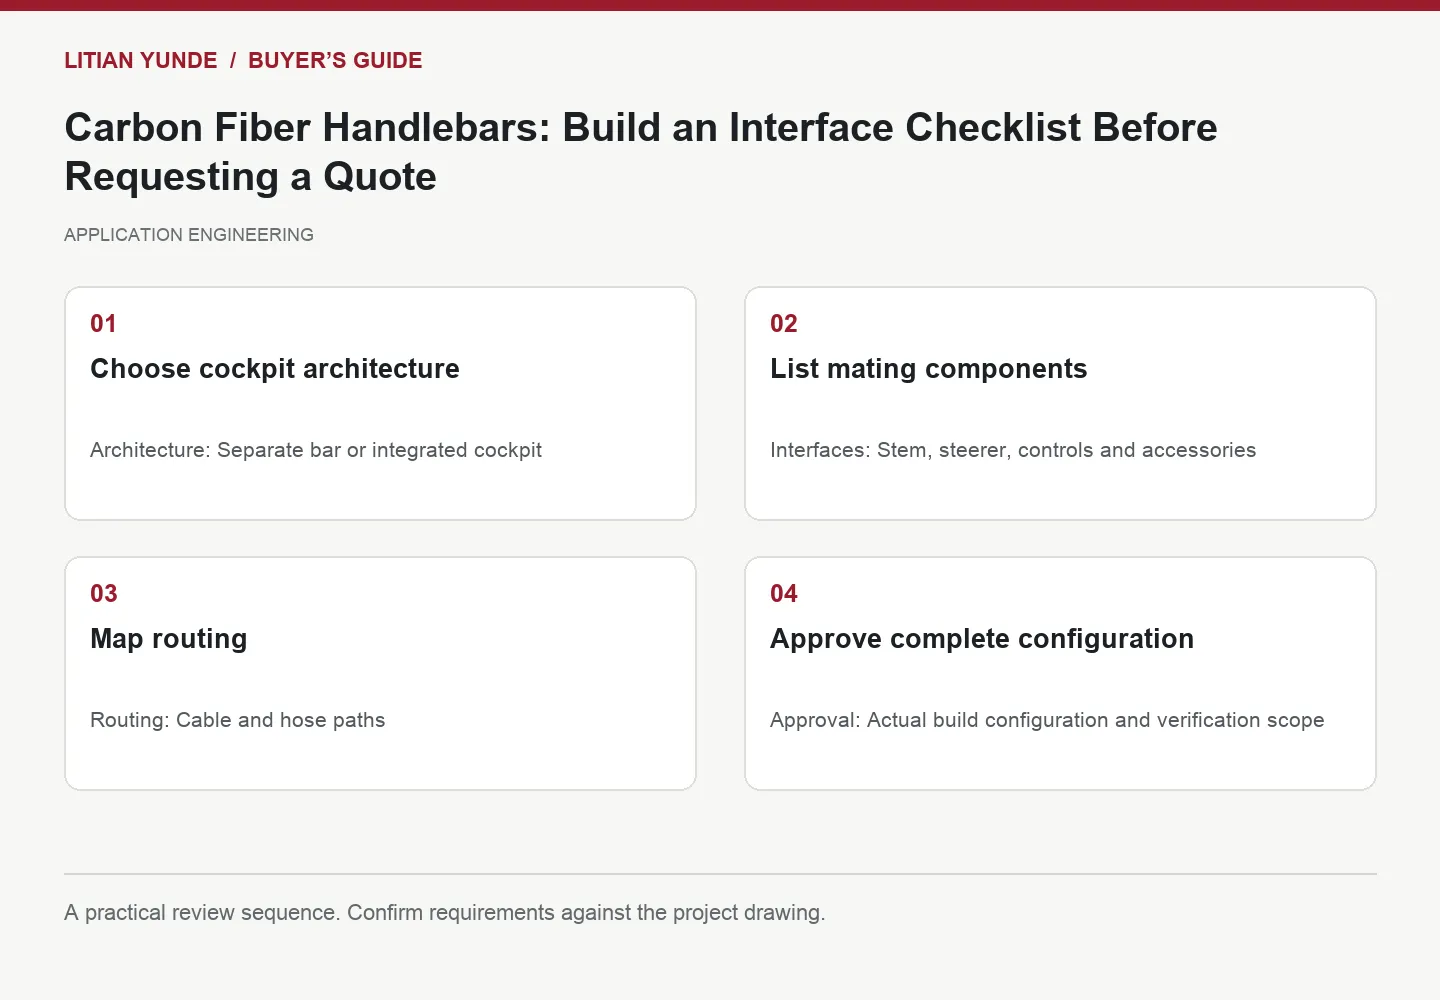Click the Separate bar or integrated cockpit text
Screen dimensions: 1440x1000
(x=379, y=450)
